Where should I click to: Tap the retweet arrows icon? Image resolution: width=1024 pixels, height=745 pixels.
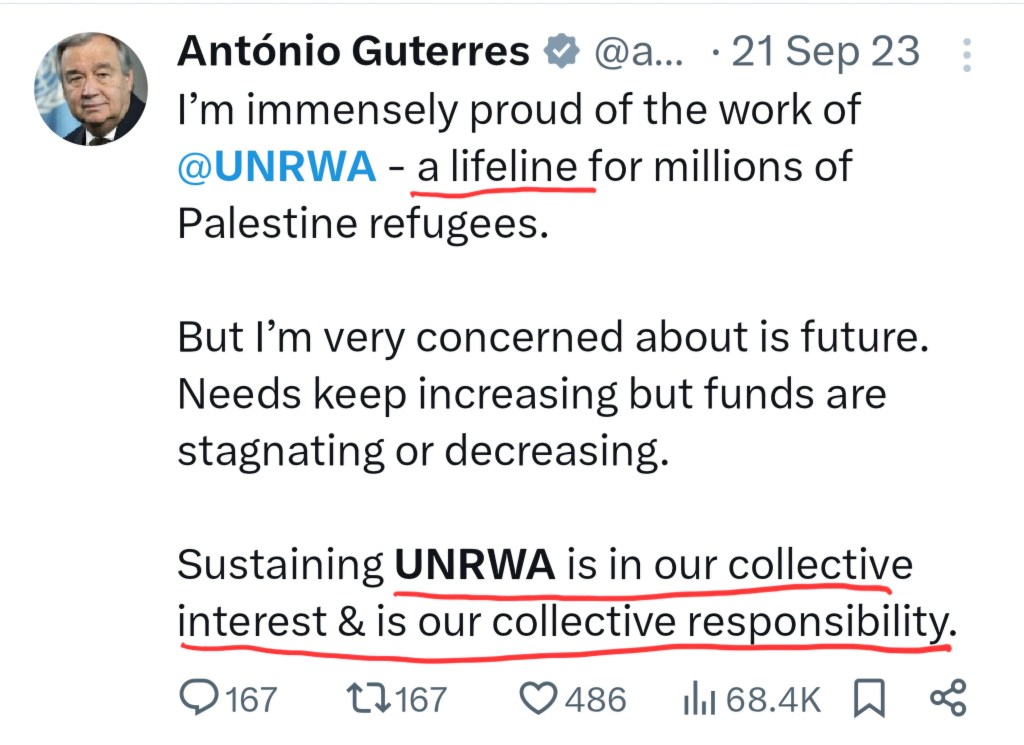click(x=373, y=698)
